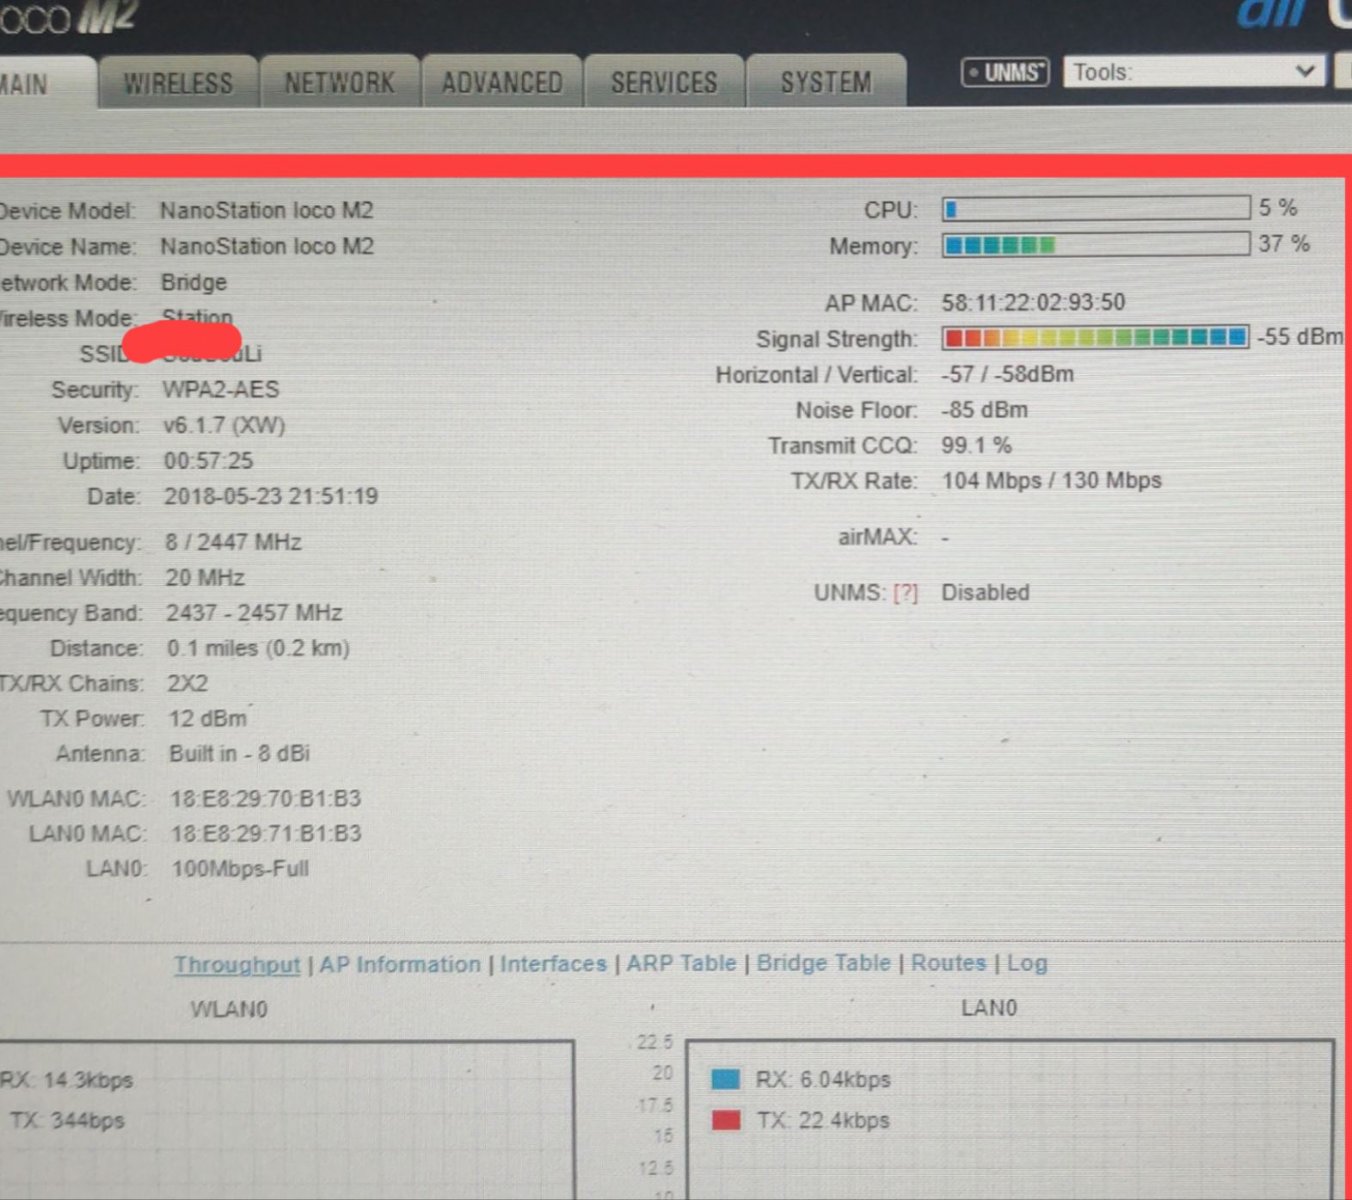Go to the Advanced tab

coord(502,82)
